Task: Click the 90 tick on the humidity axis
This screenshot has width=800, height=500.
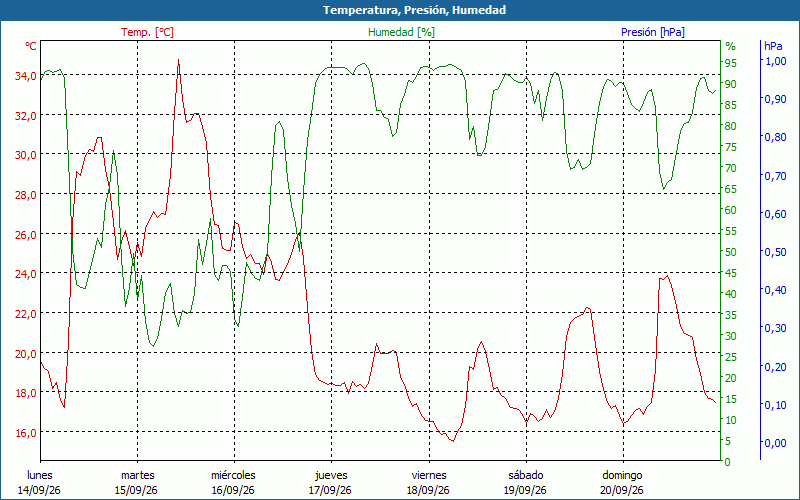Action: (x=731, y=84)
